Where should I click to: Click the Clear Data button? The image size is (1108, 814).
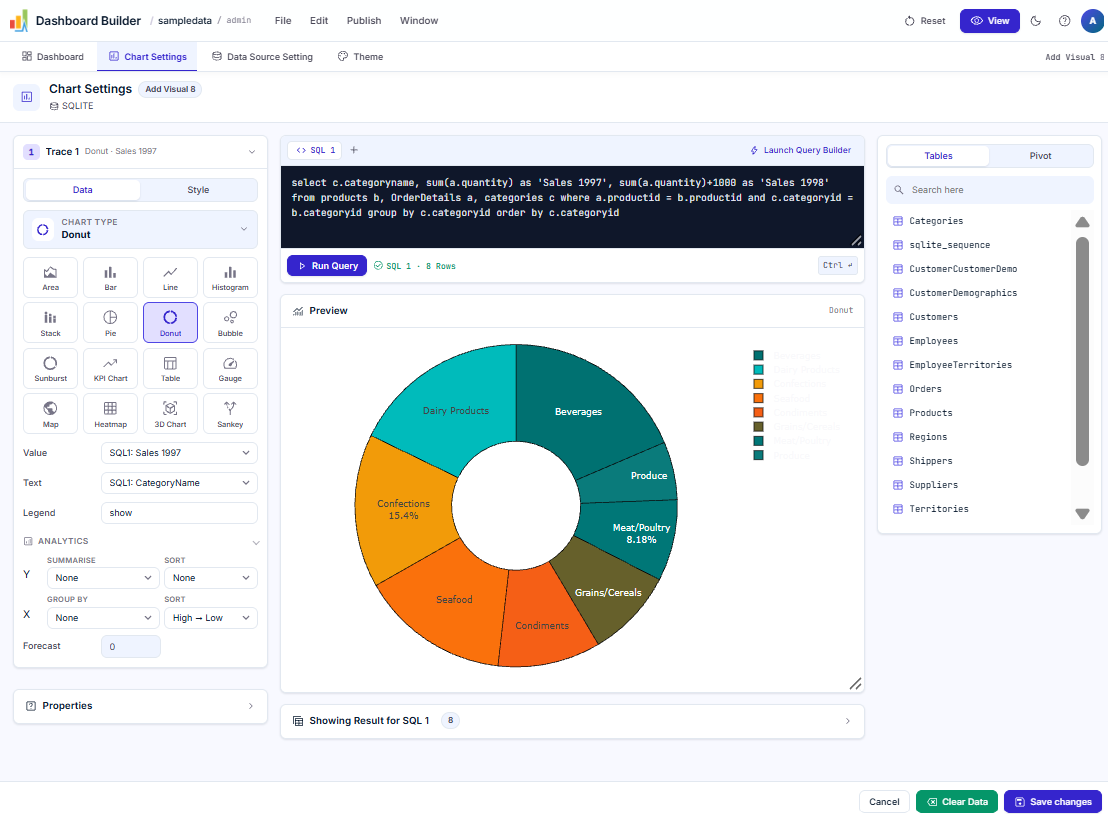[x=957, y=801]
